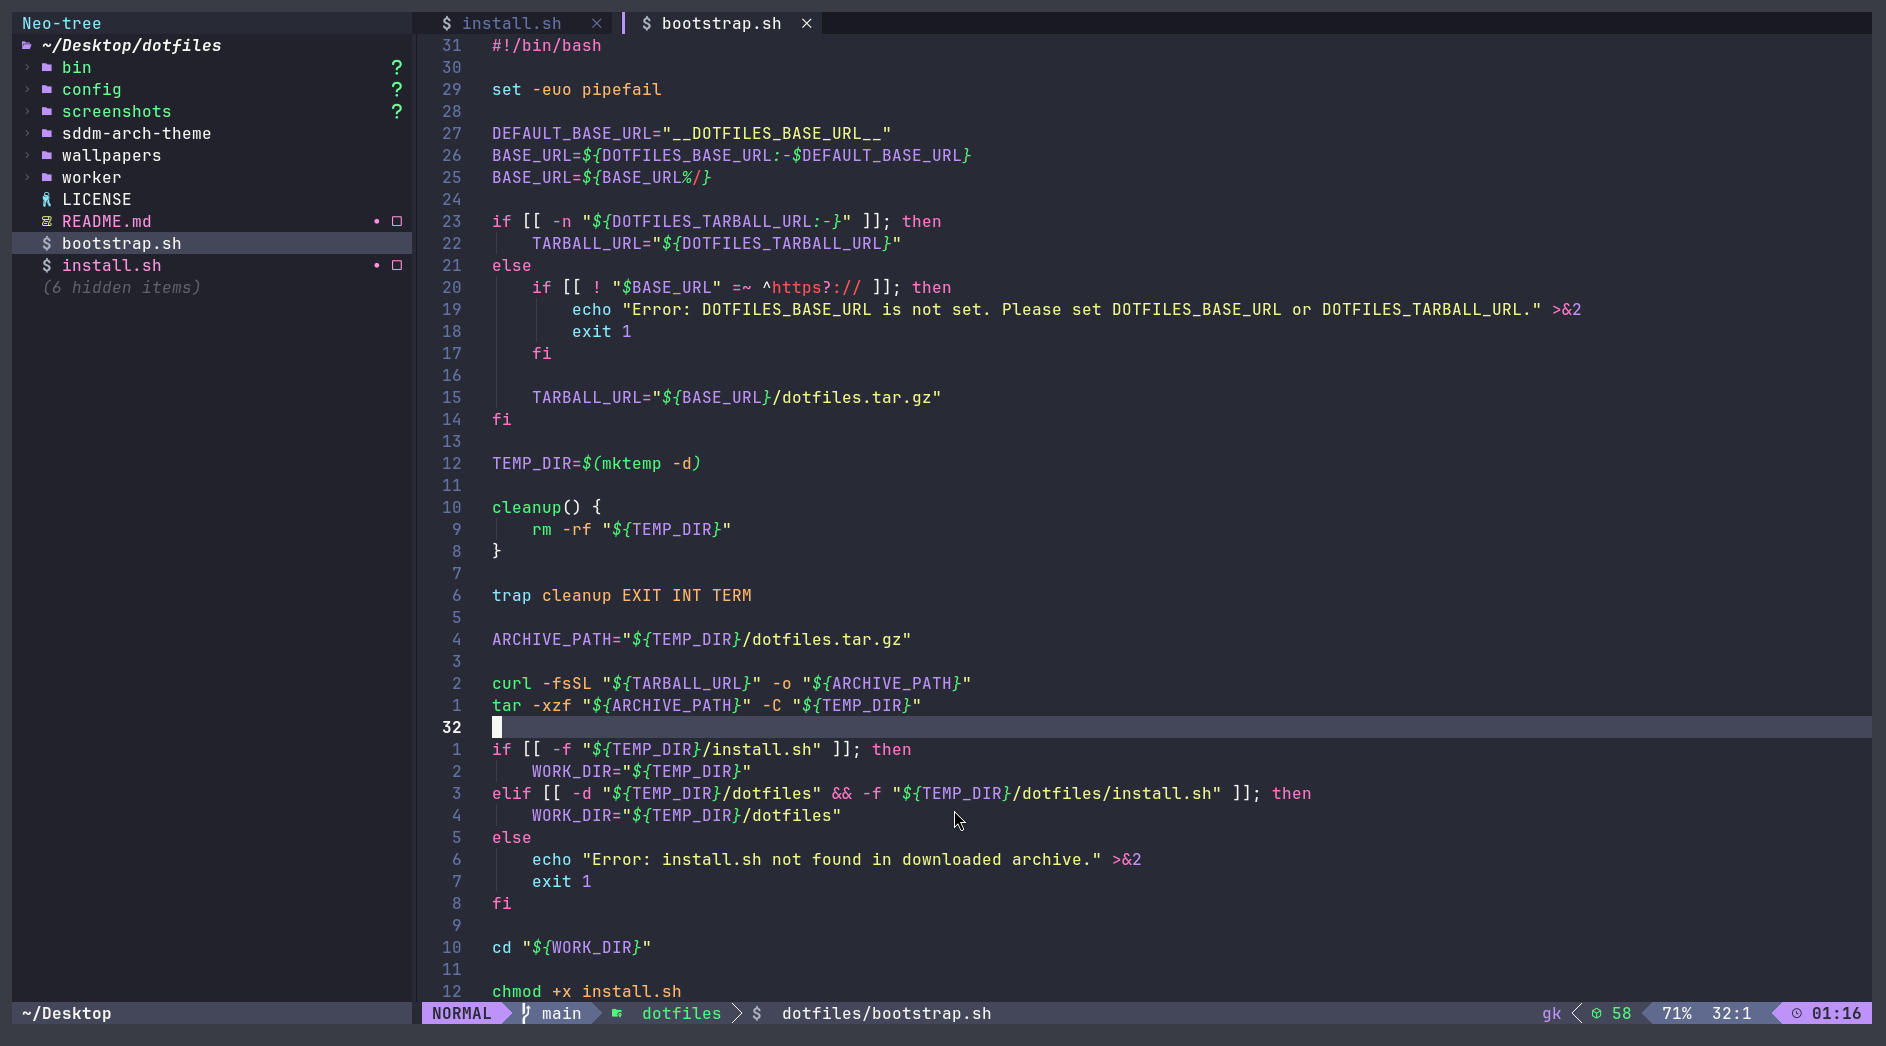Click the git branch icon in statusline
This screenshot has height=1046, width=1886.
[x=526, y=1014]
